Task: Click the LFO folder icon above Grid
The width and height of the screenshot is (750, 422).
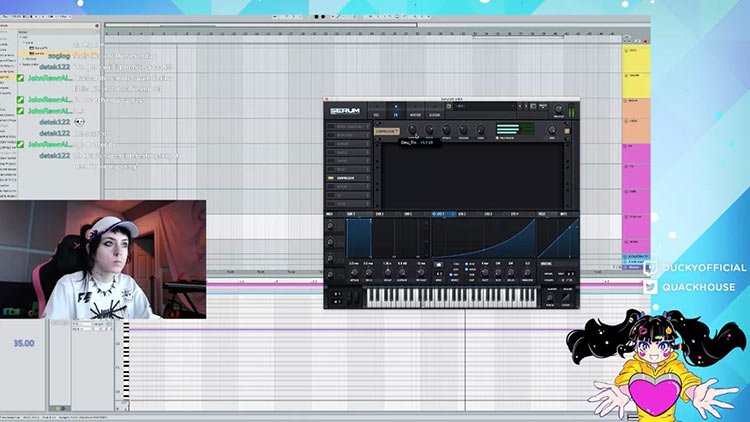Action: pos(439,265)
